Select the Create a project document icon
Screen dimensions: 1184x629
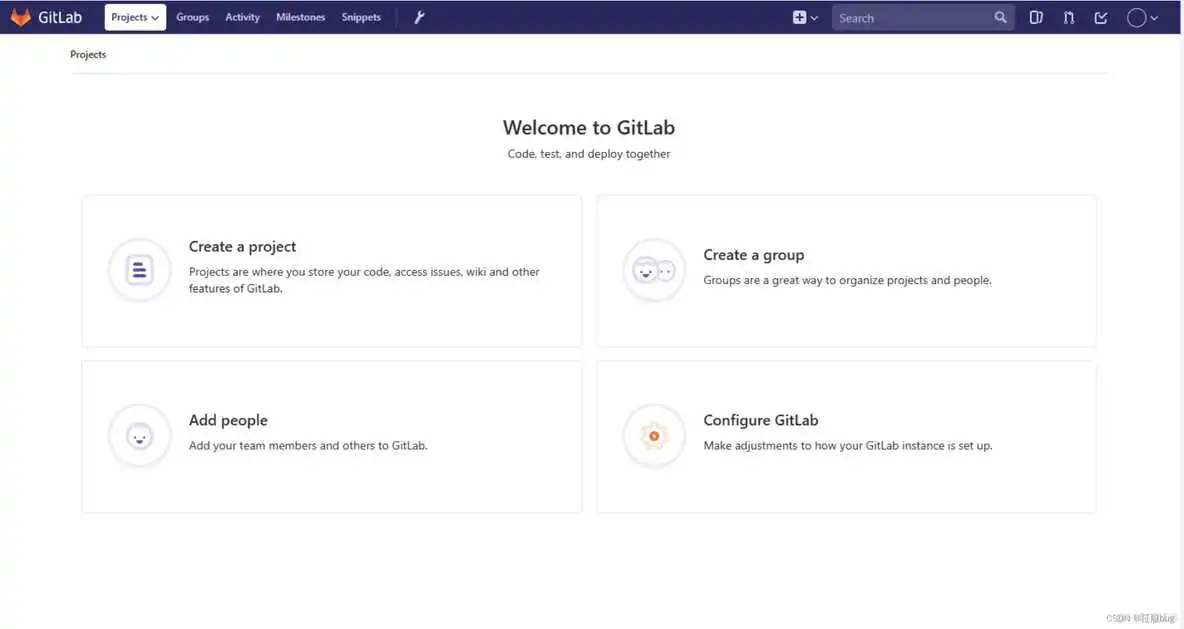tap(139, 270)
